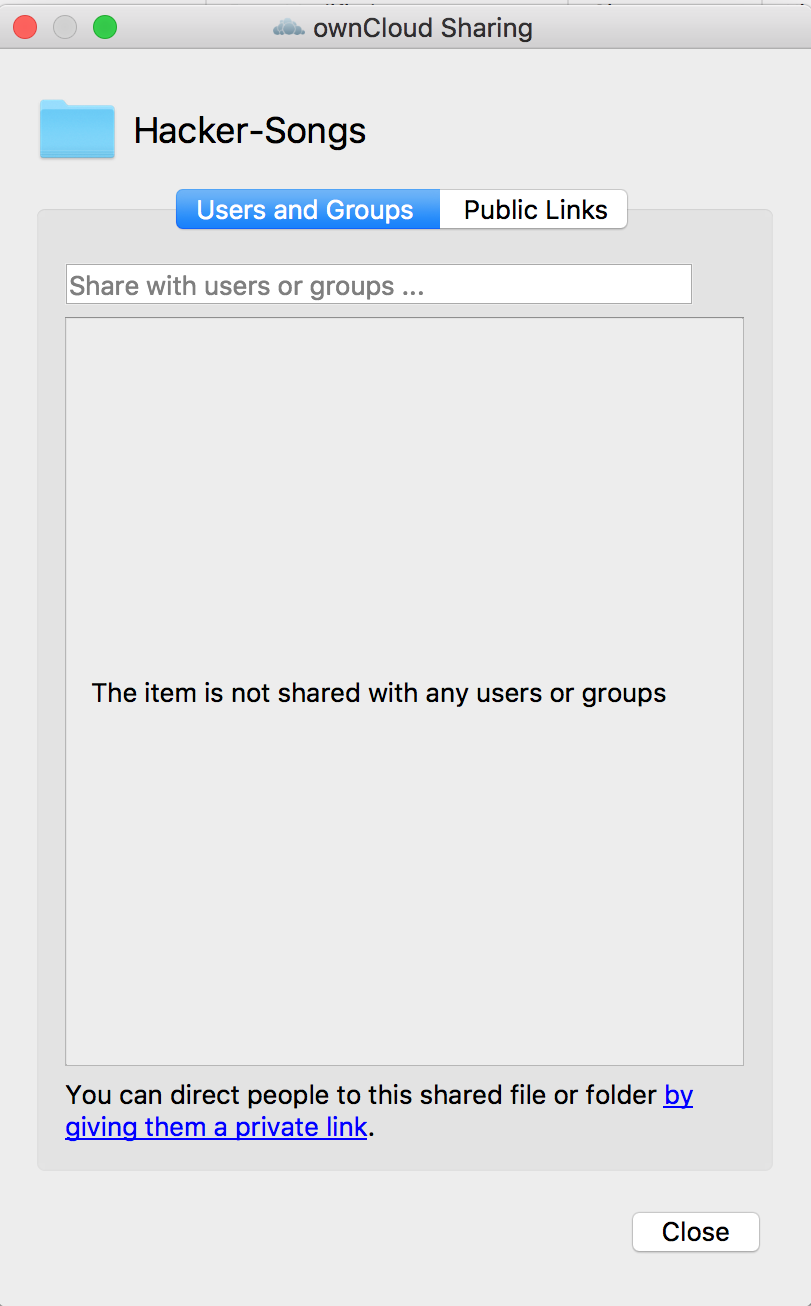Maximize window using green title bar button
Viewport: 811px width, 1306px height.
[105, 28]
